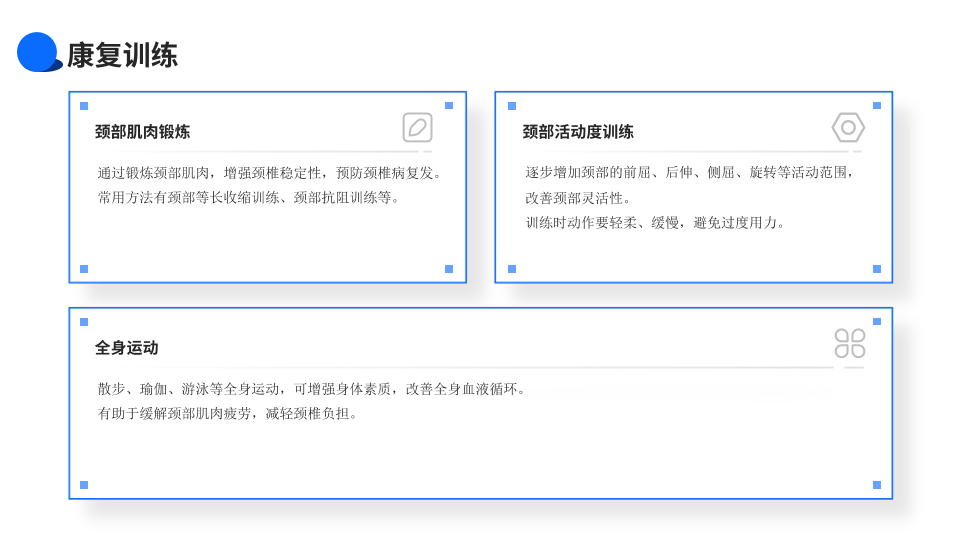Click the line starting with 通过锻炼颈部肌肉
This screenshot has width=960, height=540.
pos(269,173)
